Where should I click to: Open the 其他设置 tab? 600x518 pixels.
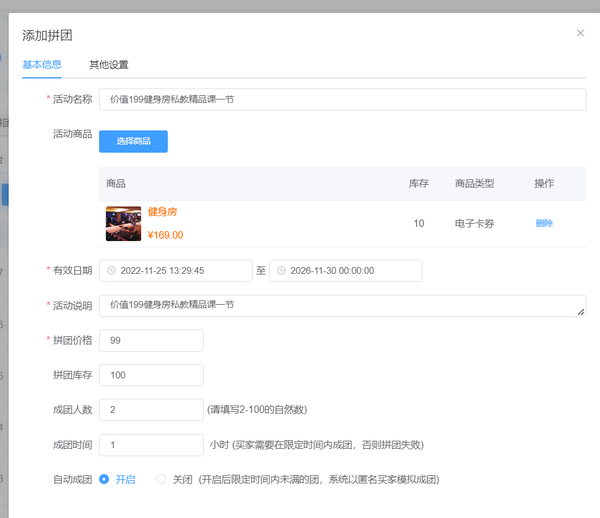coord(109,65)
